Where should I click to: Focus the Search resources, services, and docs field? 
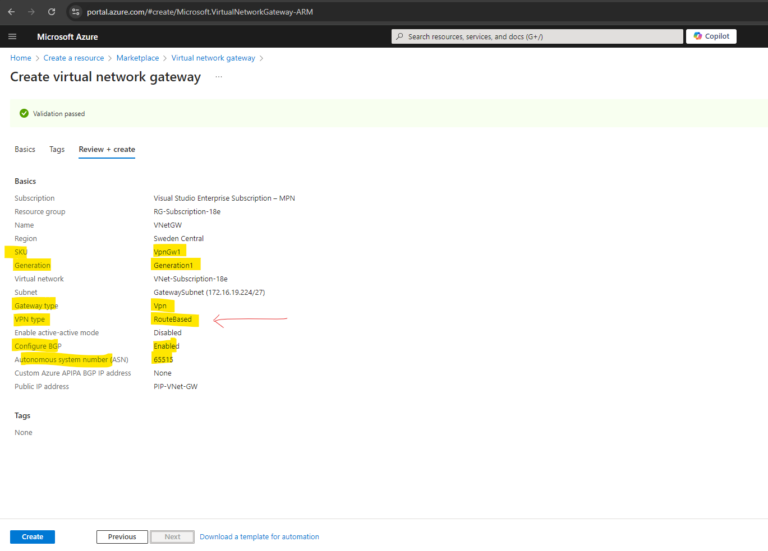[x=537, y=36]
